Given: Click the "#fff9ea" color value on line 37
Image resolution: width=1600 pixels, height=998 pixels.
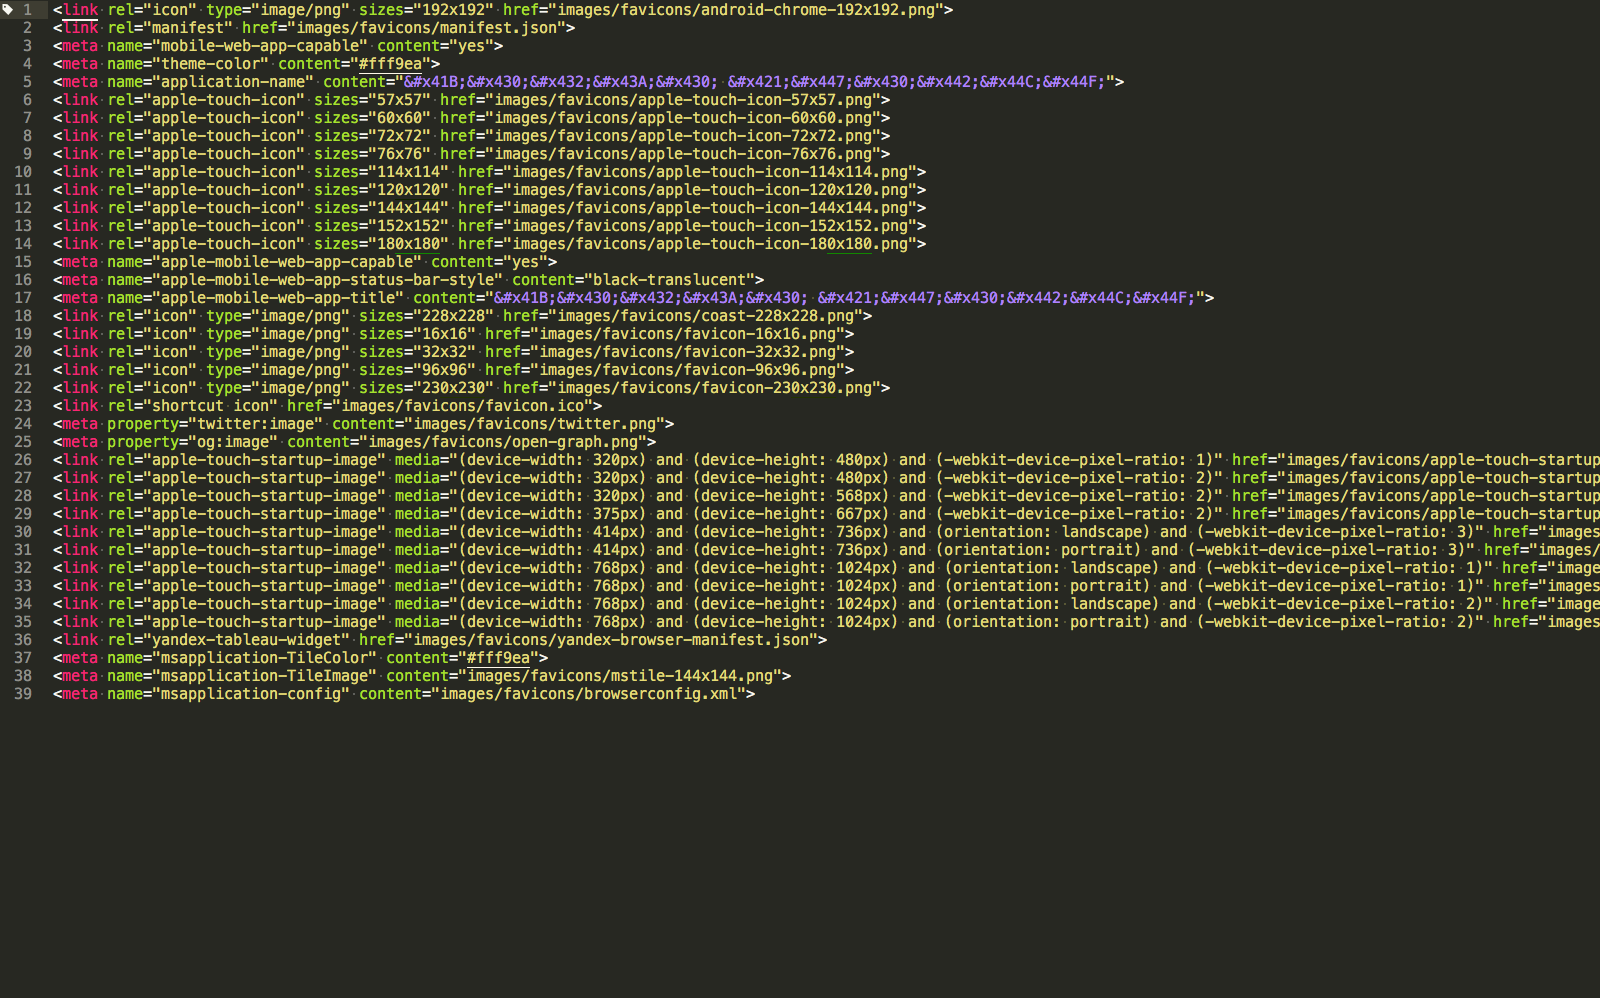Looking at the screenshot, I should 499,658.
